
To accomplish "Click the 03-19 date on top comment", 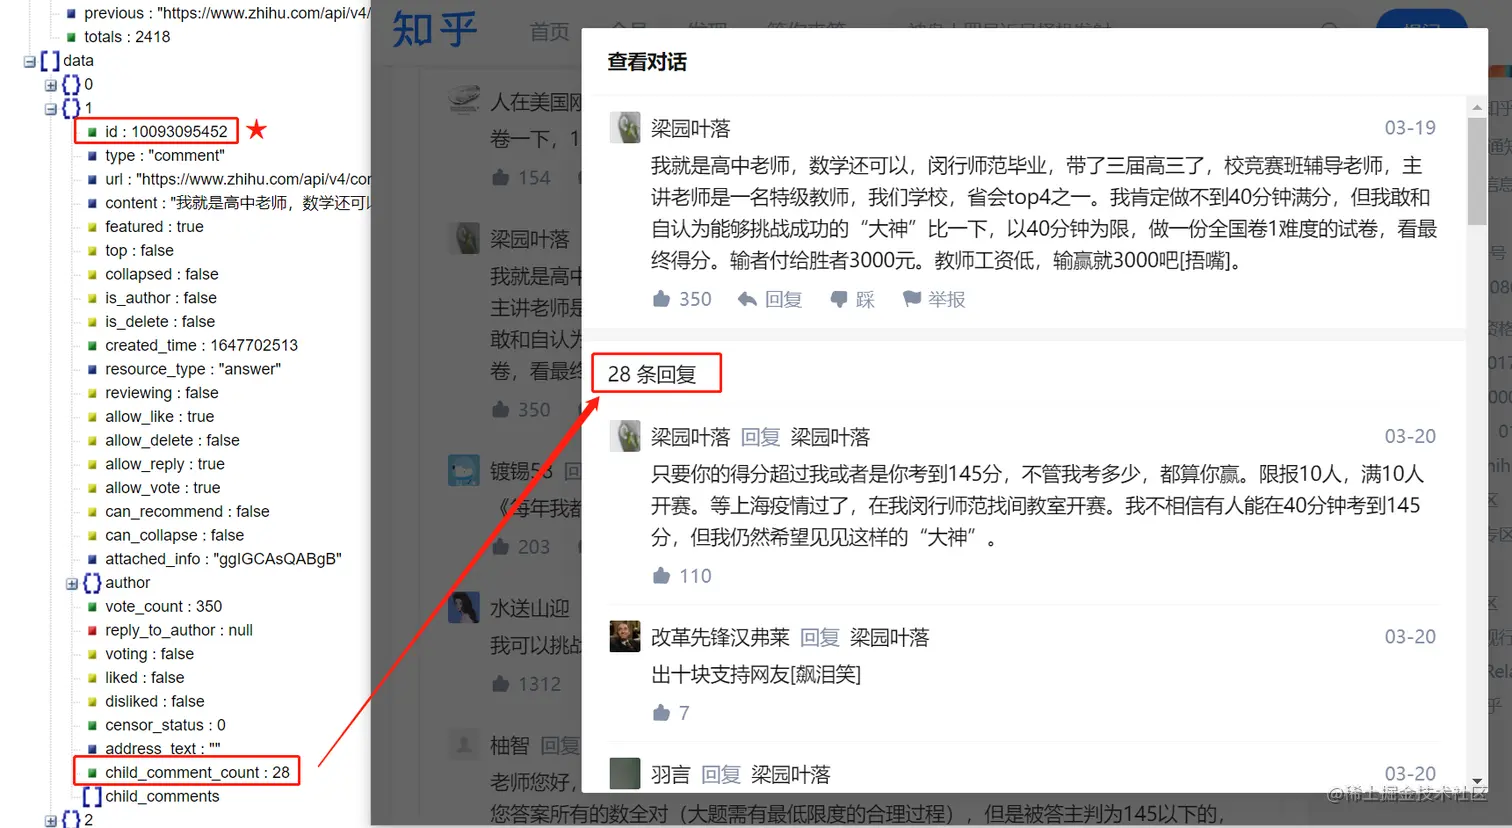I will click(x=1410, y=128).
